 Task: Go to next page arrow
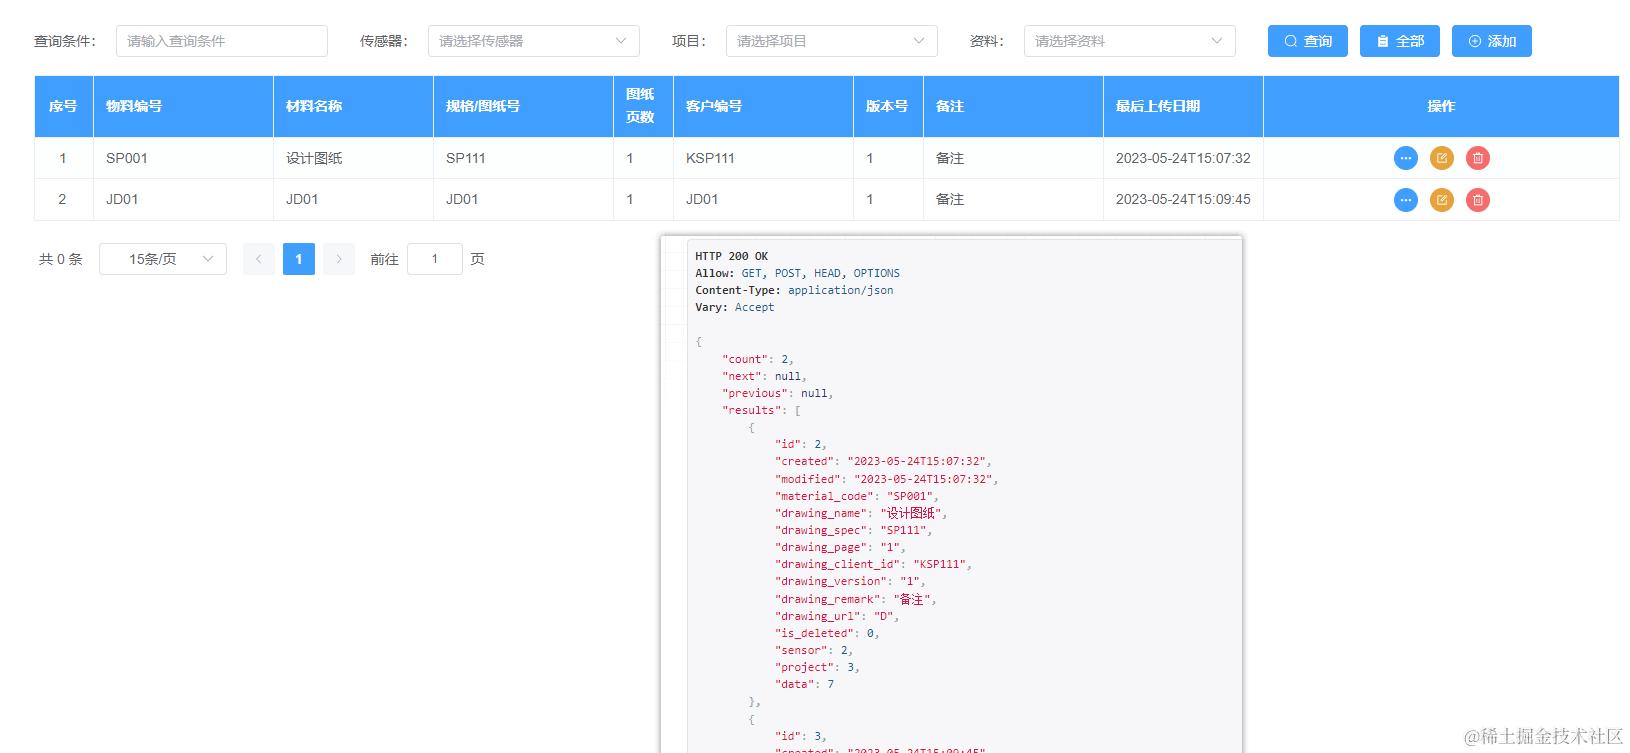[x=339, y=259]
